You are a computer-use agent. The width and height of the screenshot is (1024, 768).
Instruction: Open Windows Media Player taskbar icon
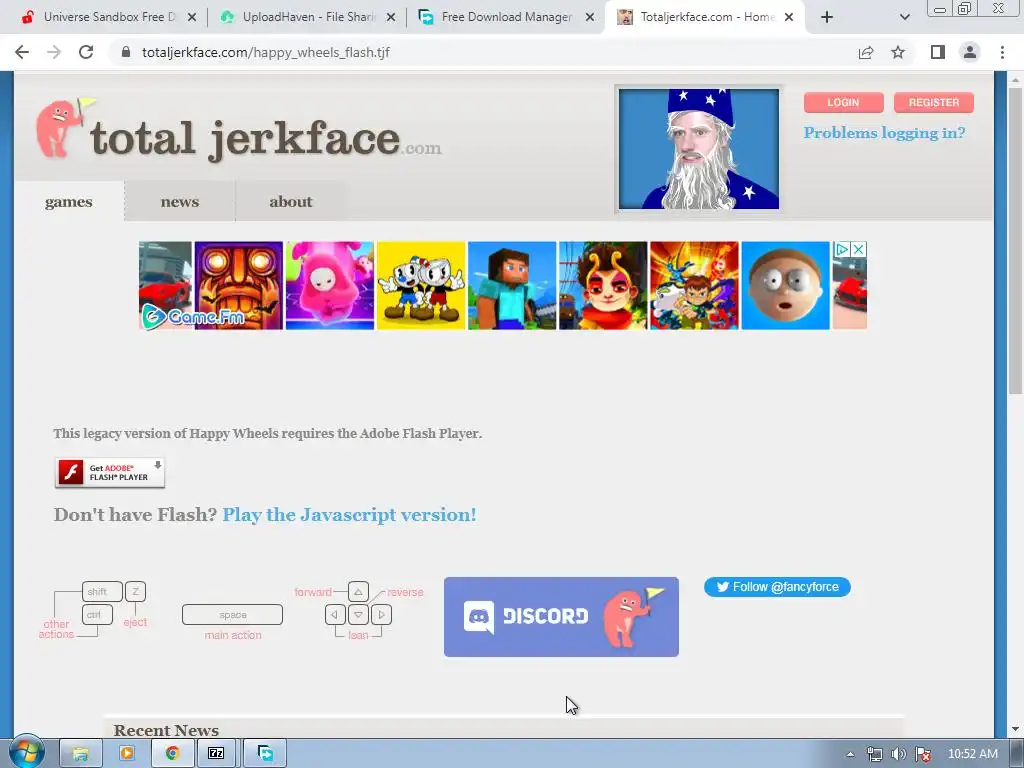coord(127,753)
